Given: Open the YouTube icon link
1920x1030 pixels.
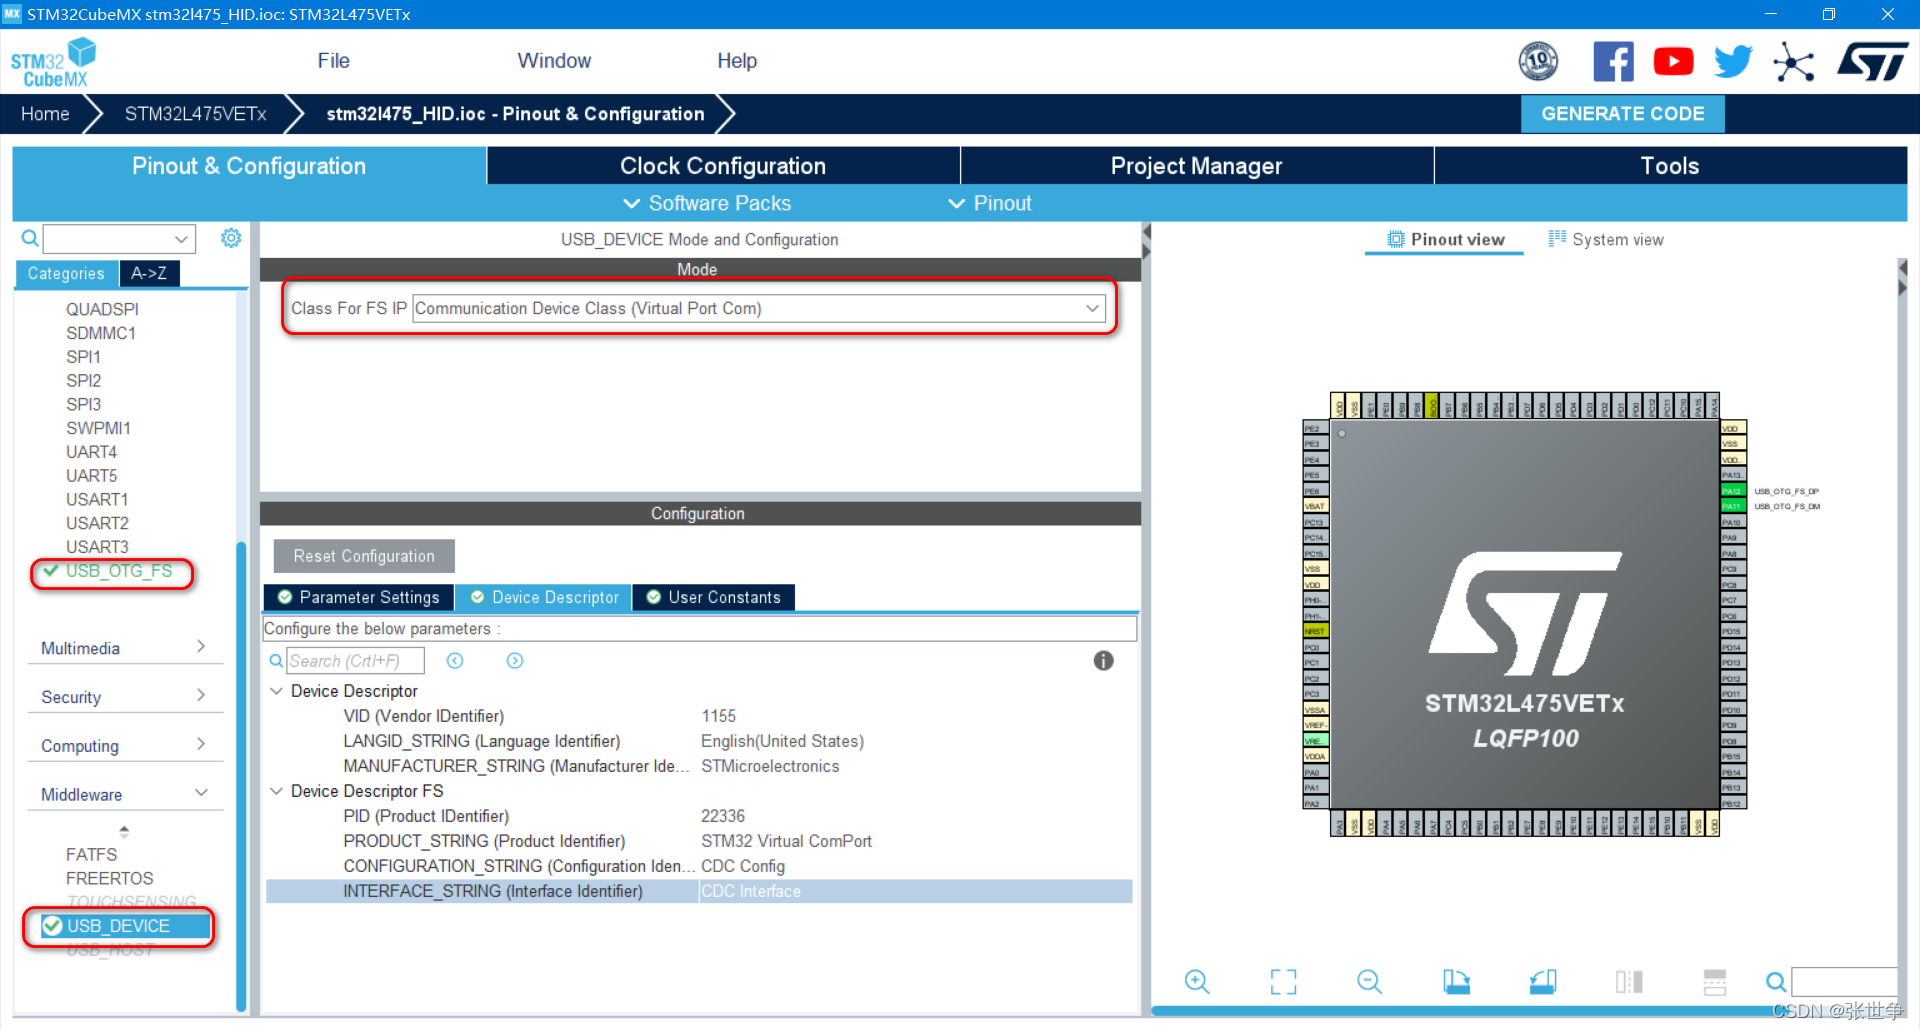Looking at the screenshot, I should (x=1673, y=62).
